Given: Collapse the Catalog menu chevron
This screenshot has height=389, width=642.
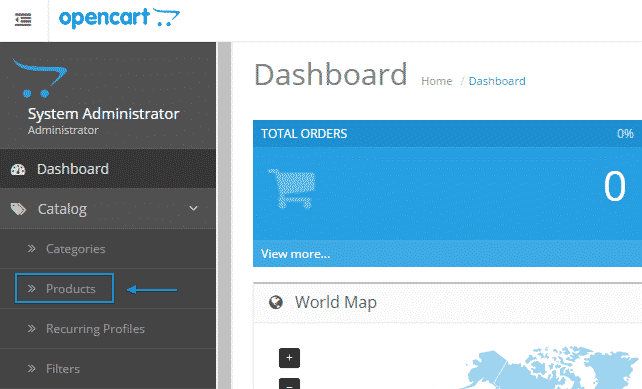Looking at the screenshot, I should 193,208.
